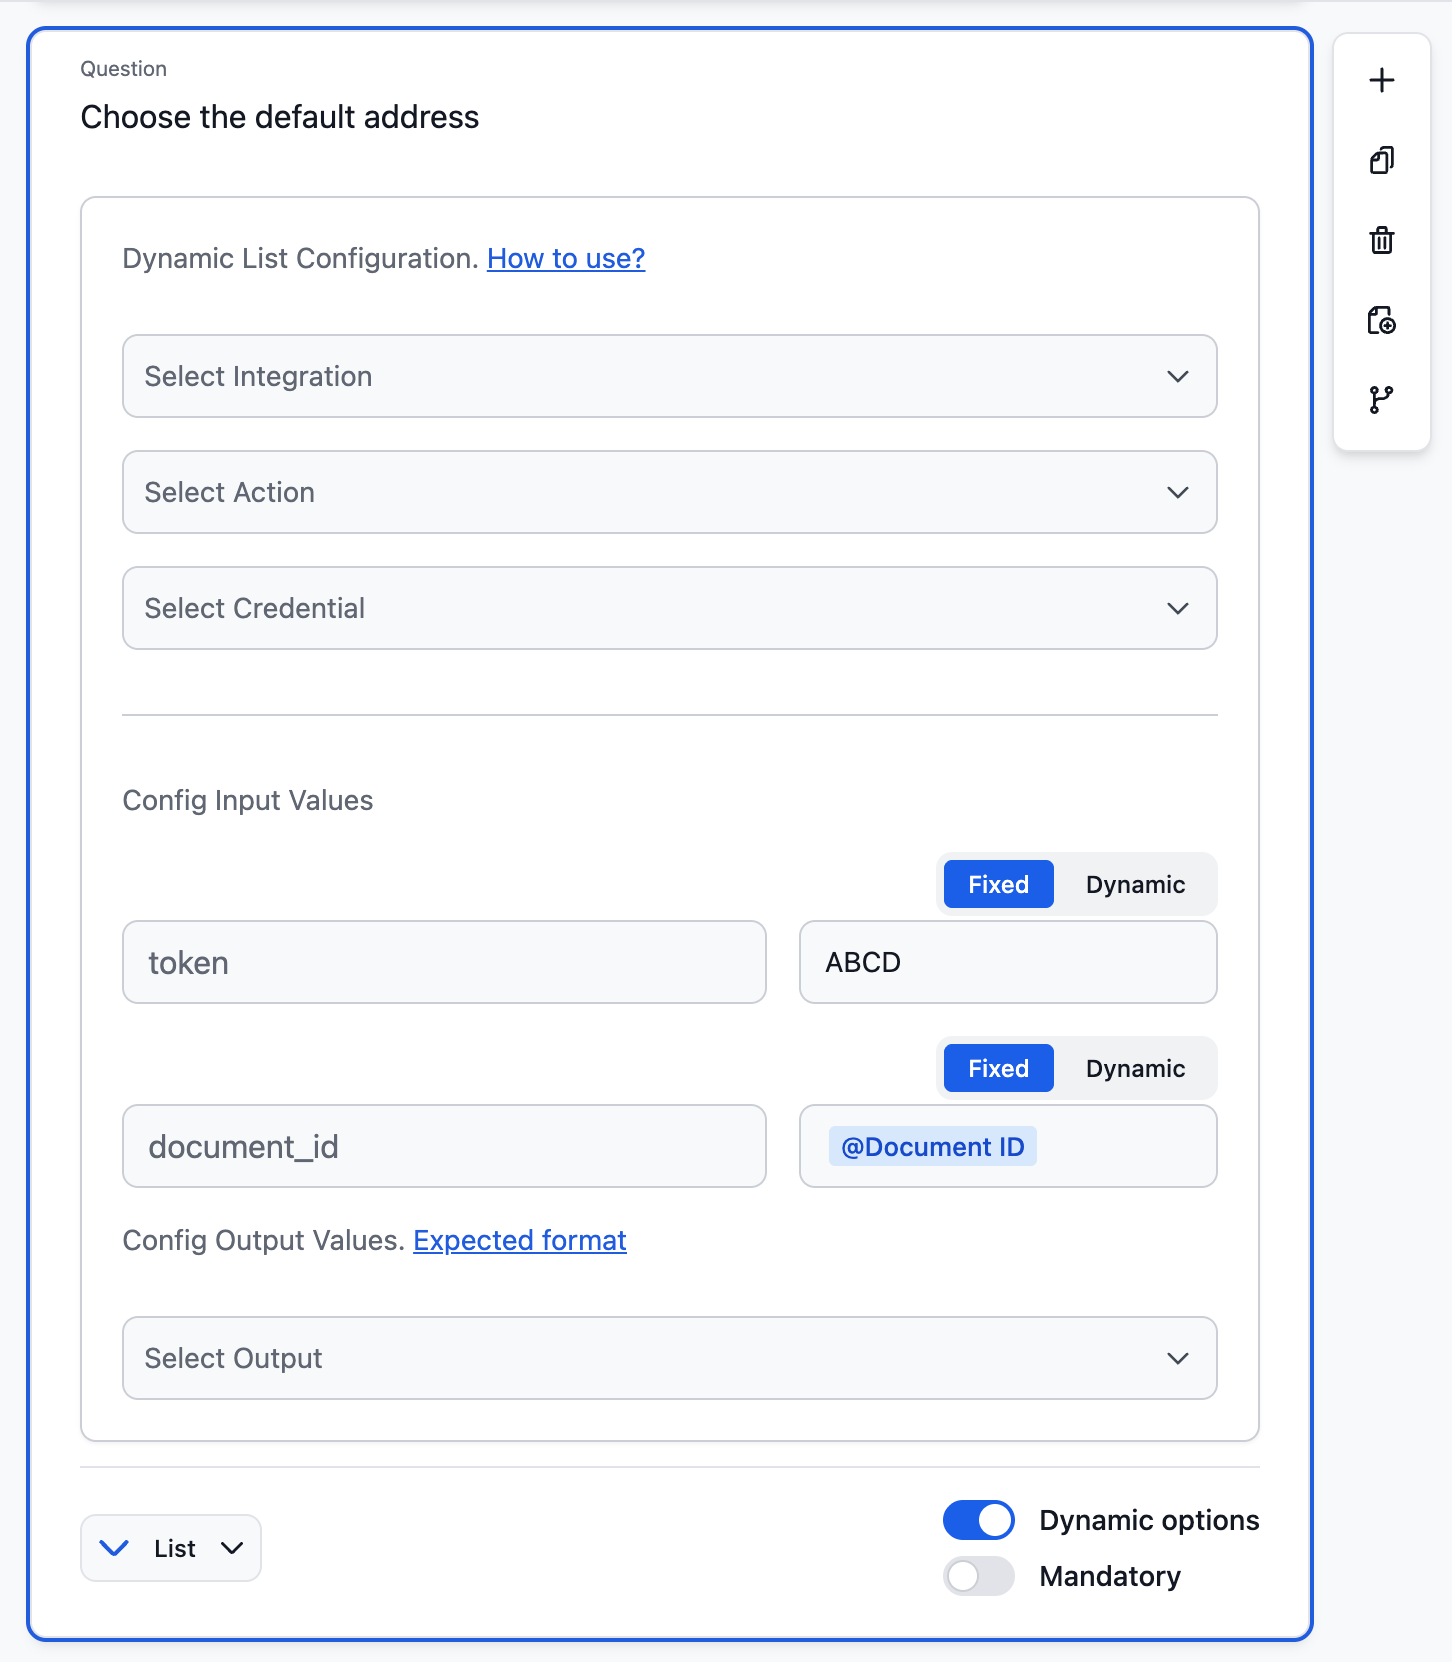Open the How to use link
Screen dimensions: 1452x1662
[x=565, y=258]
